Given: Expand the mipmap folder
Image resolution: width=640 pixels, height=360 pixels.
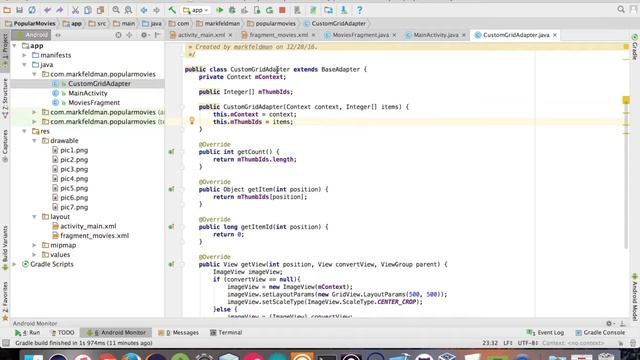Looking at the screenshot, I should pos(34,245).
